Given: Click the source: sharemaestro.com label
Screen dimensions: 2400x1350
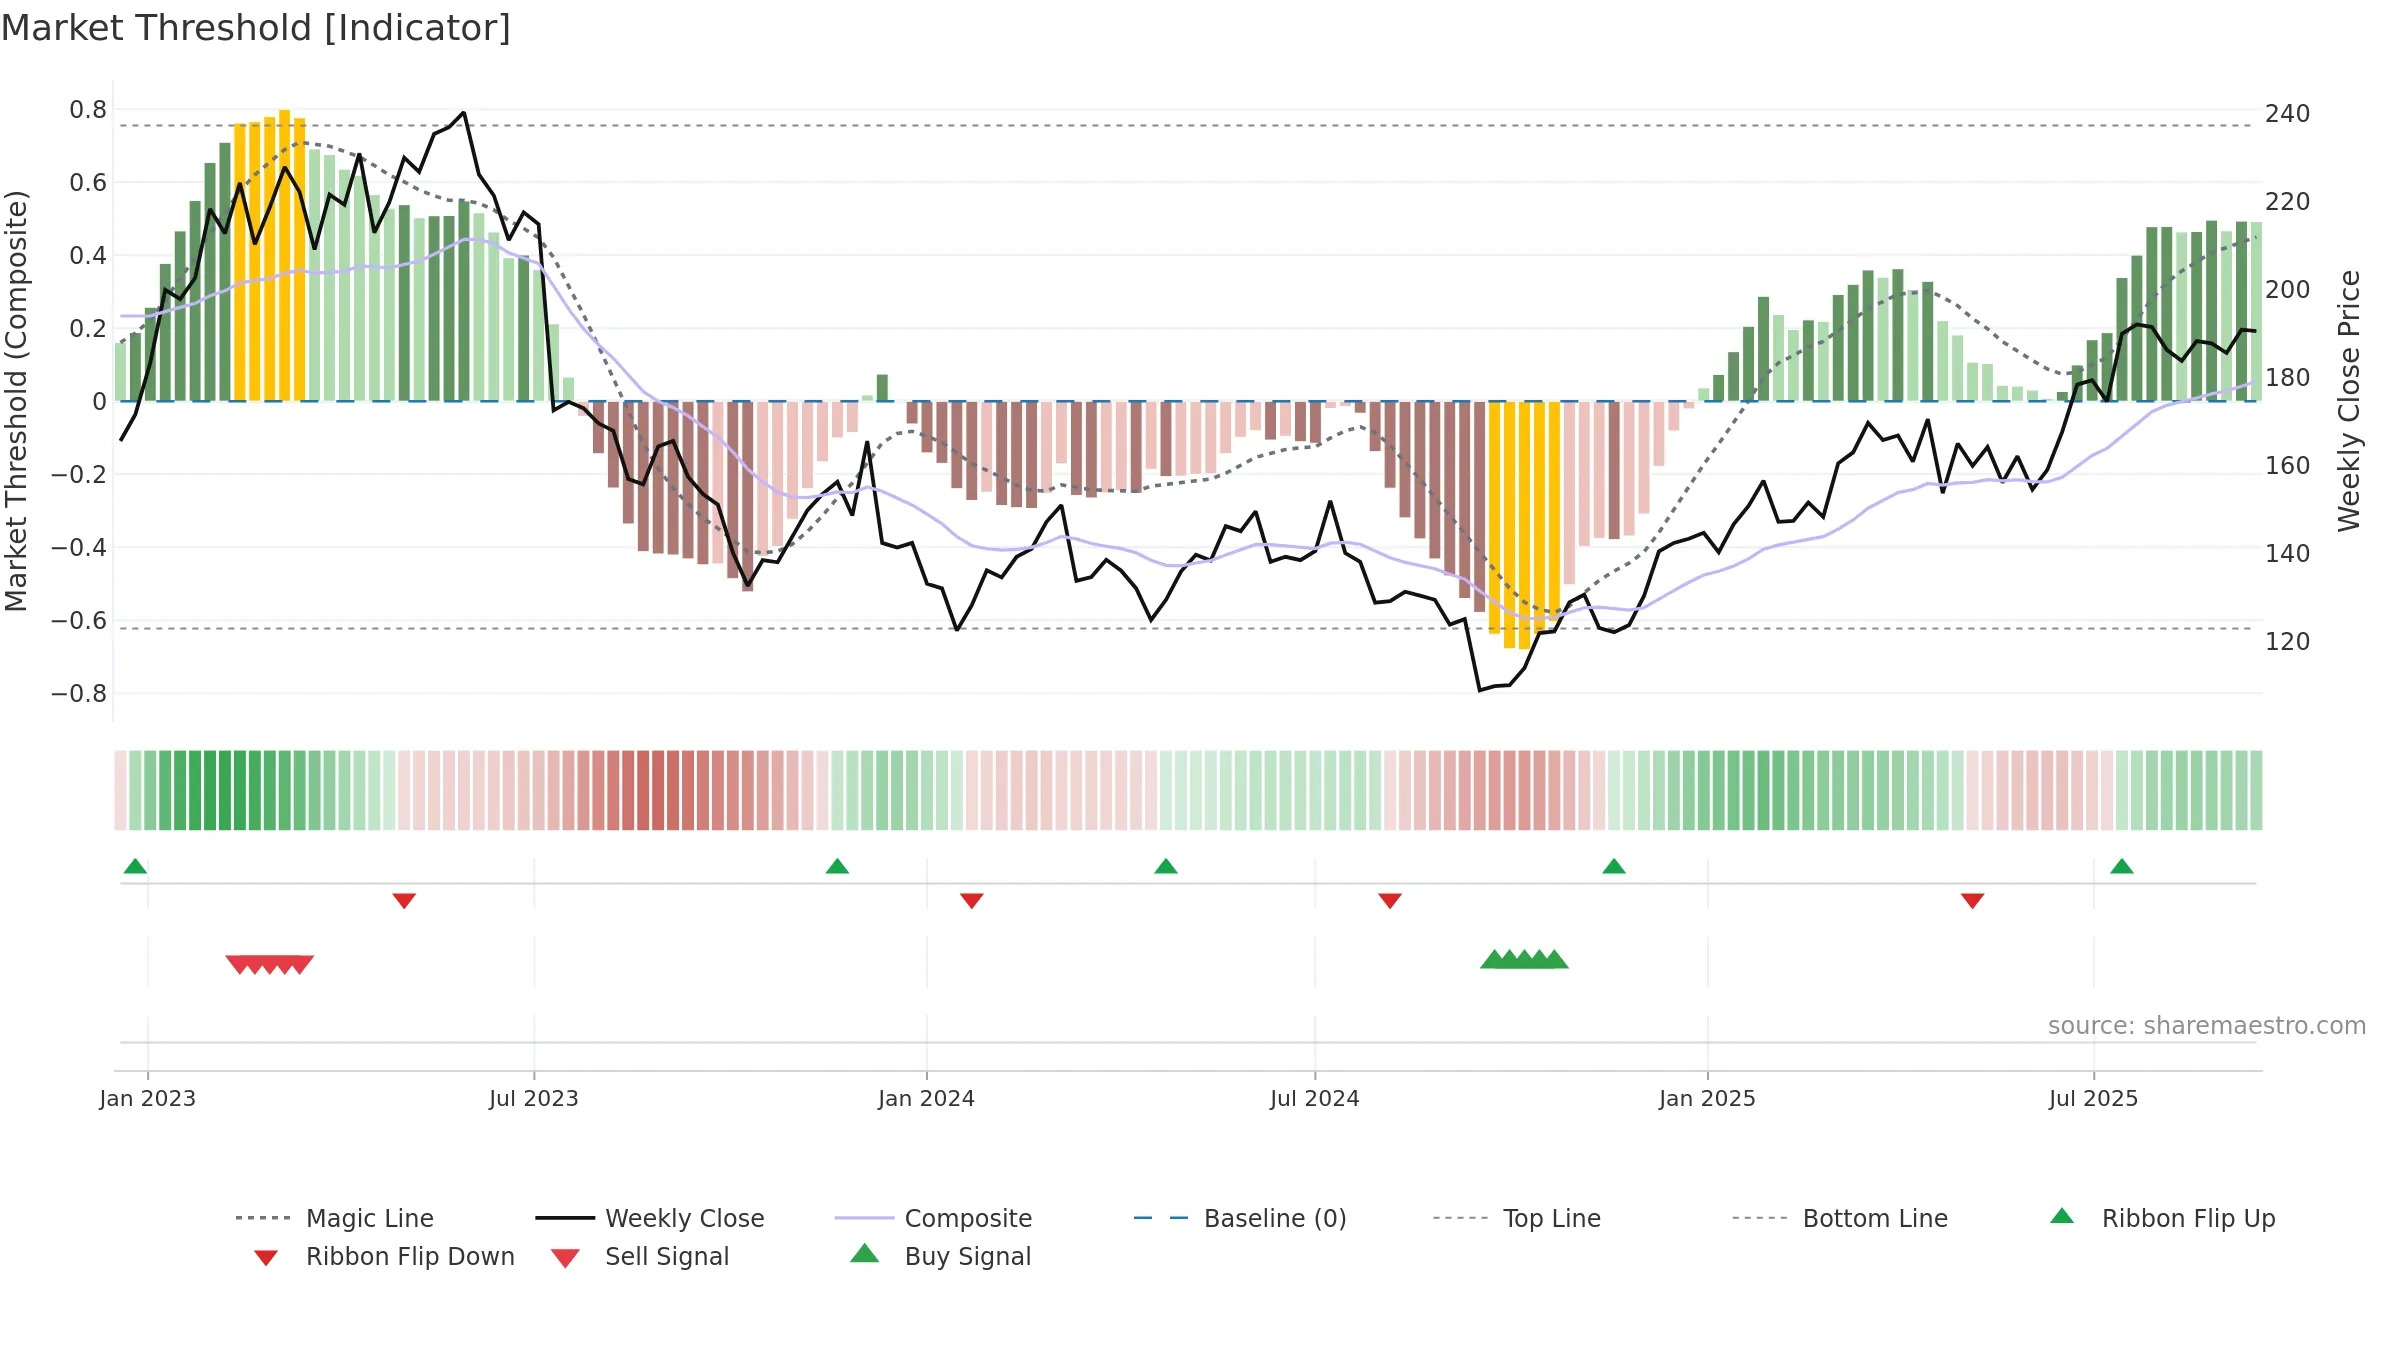Looking at the screenshot, I should (x=2207, y=1026).
